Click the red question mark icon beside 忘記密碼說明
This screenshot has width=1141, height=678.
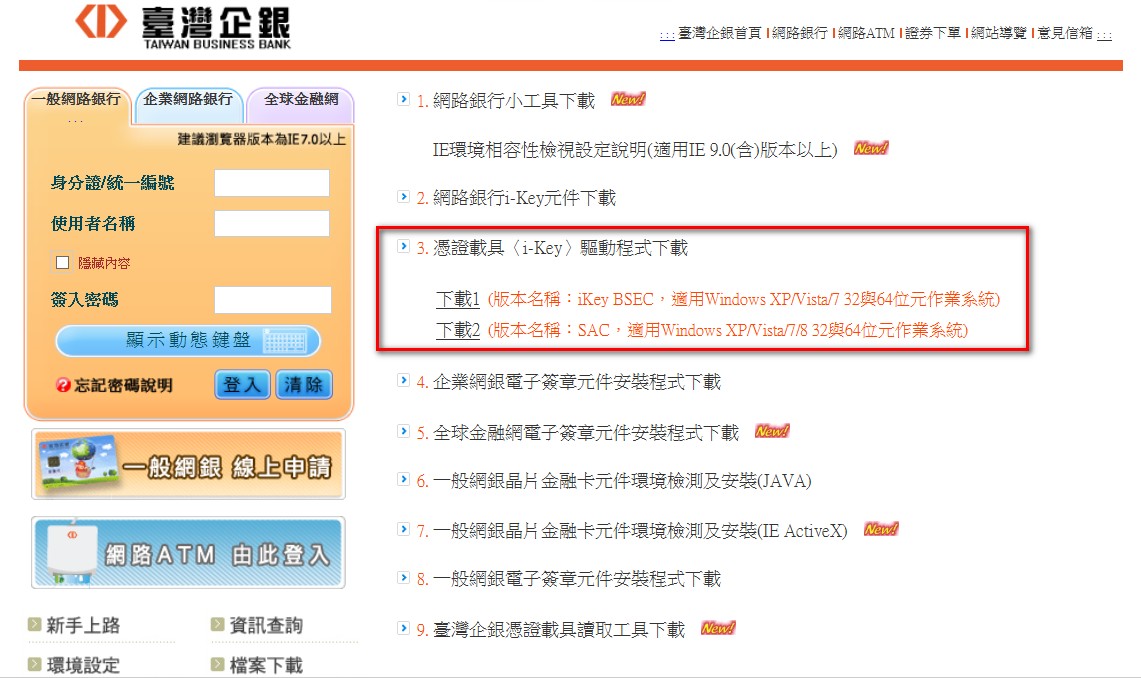[63, 385]
